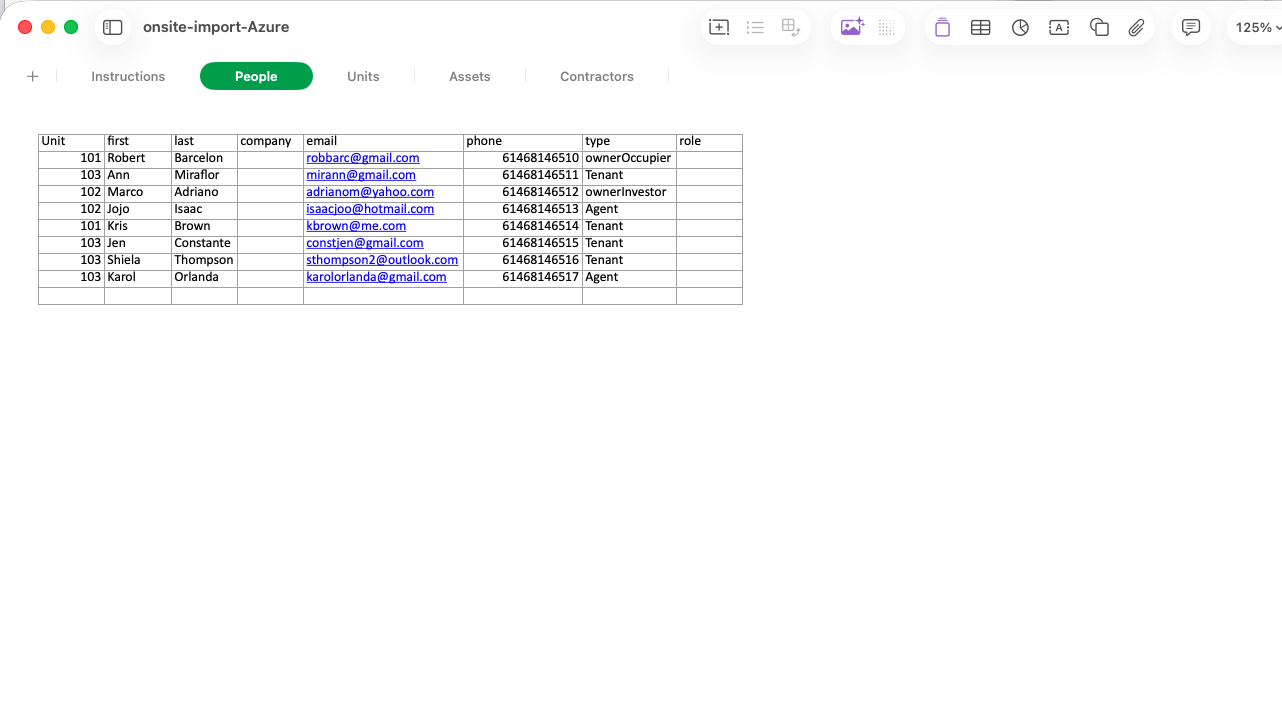Screen dimensions: 1282x721
Task: Open link karolorlanda@gmail.com
Action: tap(376, 277)
